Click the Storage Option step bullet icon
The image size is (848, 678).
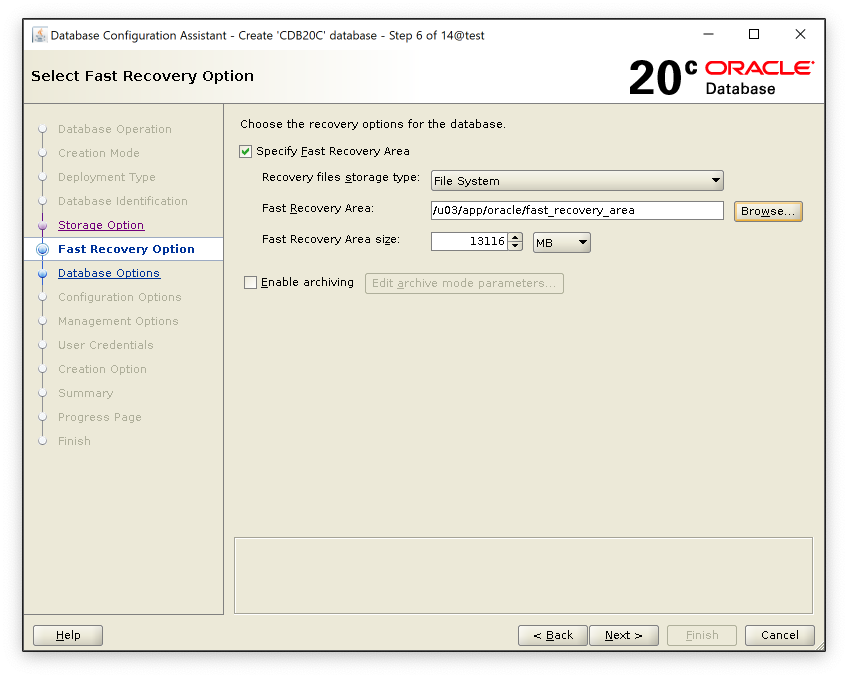(x=42, y=225)
